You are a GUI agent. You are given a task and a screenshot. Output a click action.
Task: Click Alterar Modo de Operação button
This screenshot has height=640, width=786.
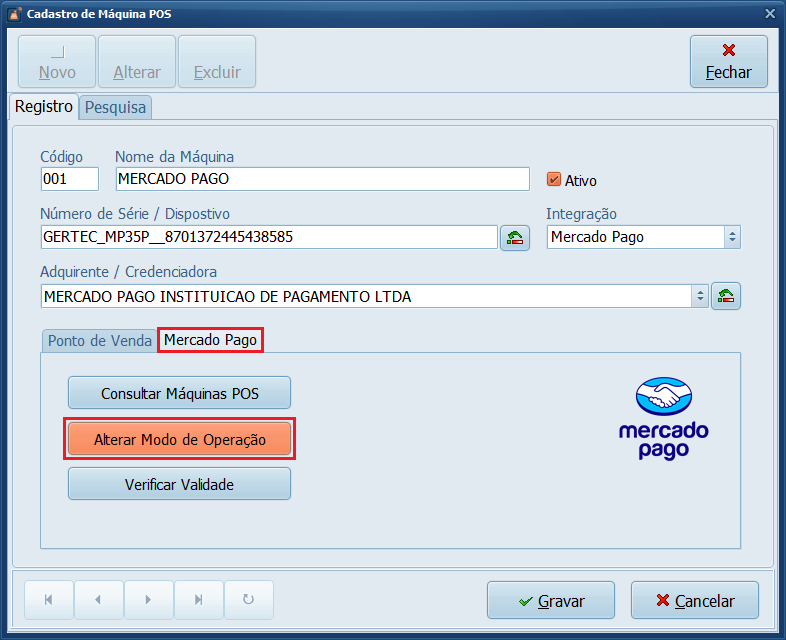[179, 439]
